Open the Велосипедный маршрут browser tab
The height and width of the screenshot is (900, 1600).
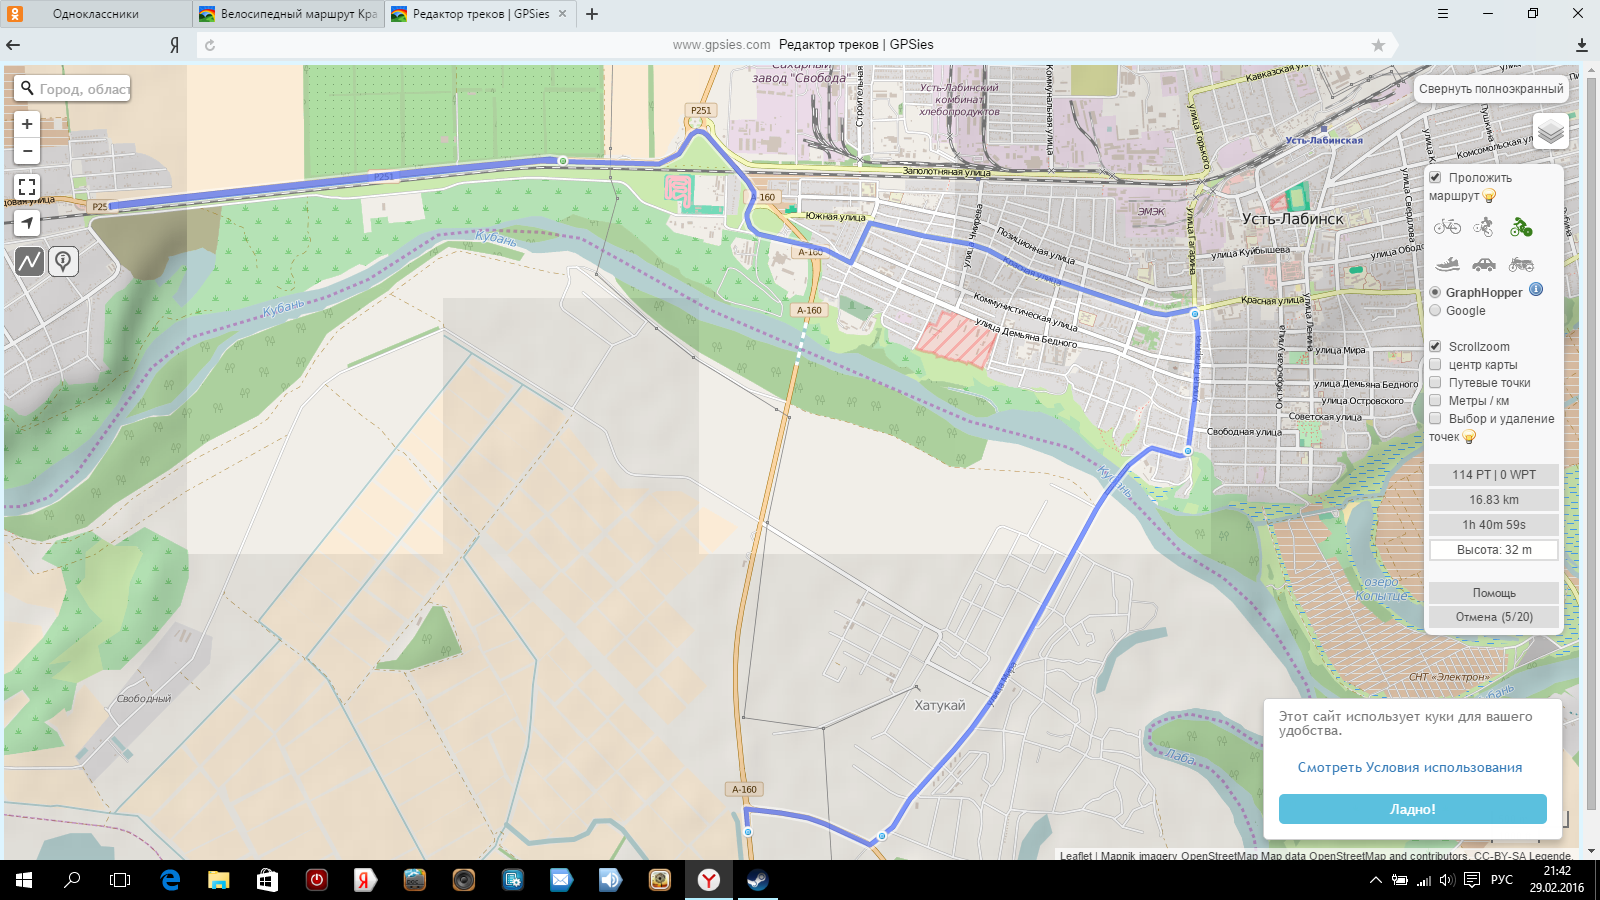coord(289,14)
